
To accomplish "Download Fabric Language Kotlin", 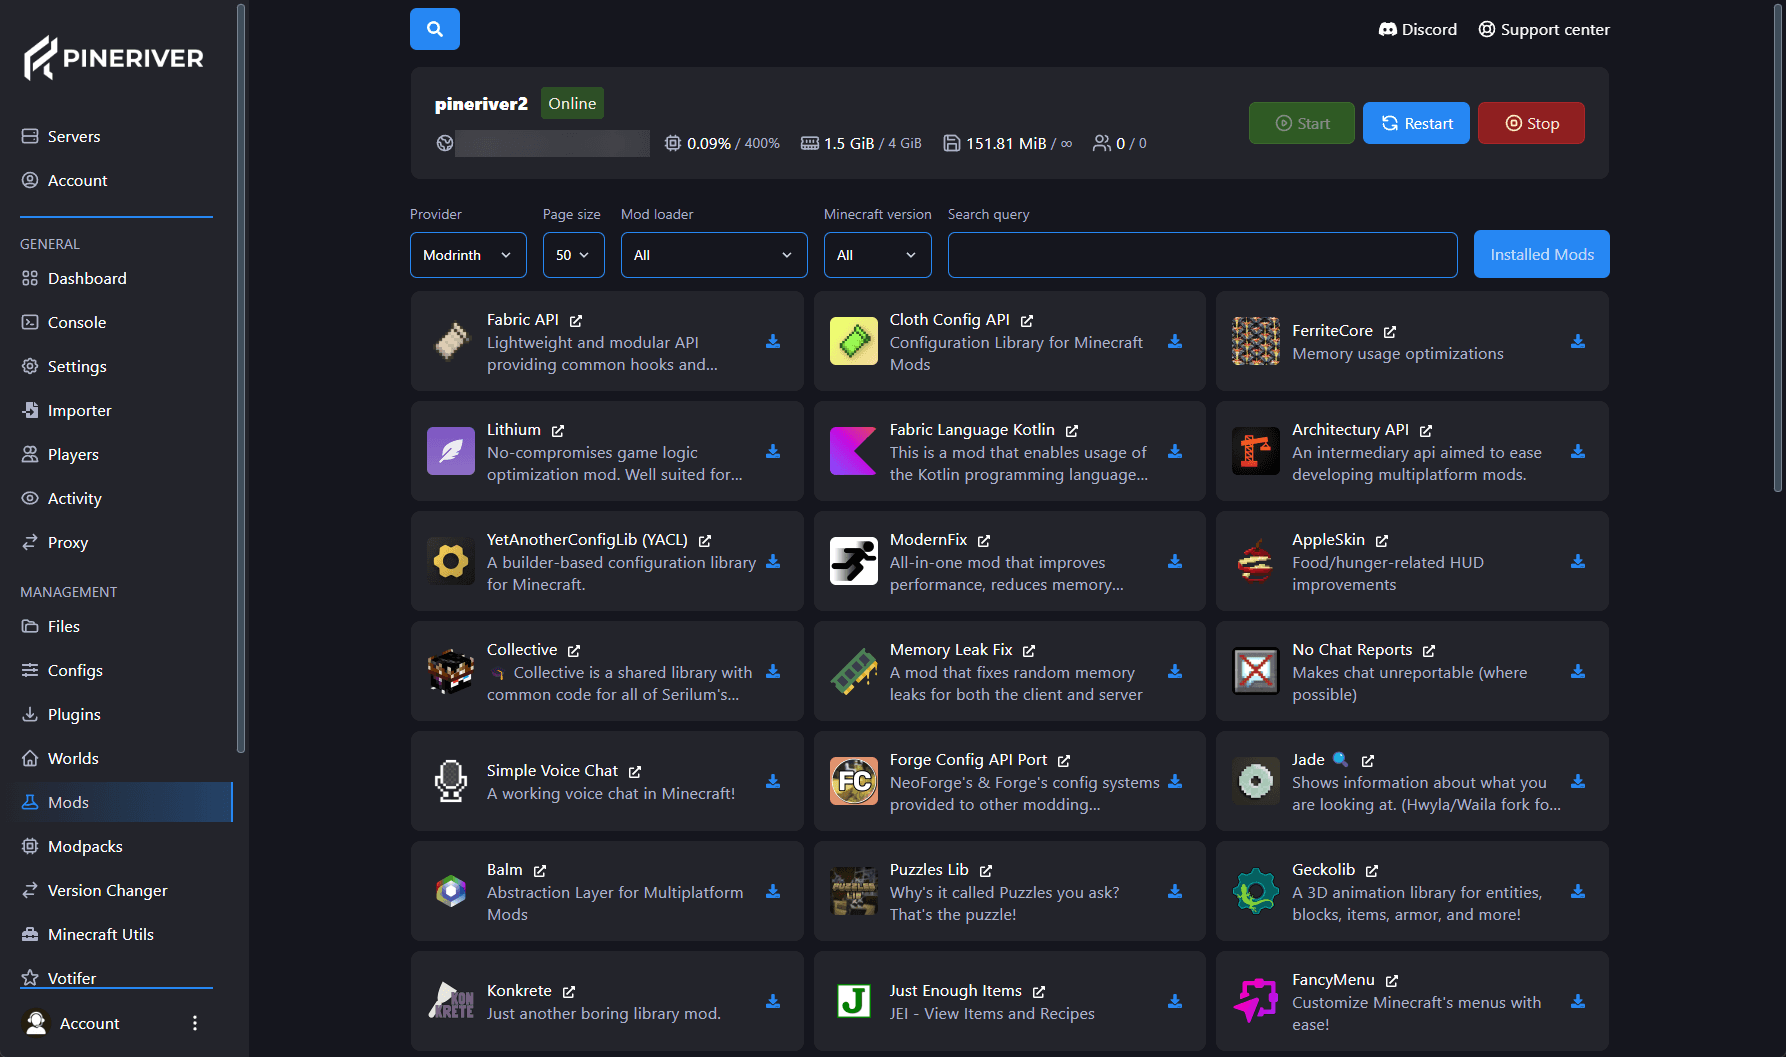I will pos(1175,451).
